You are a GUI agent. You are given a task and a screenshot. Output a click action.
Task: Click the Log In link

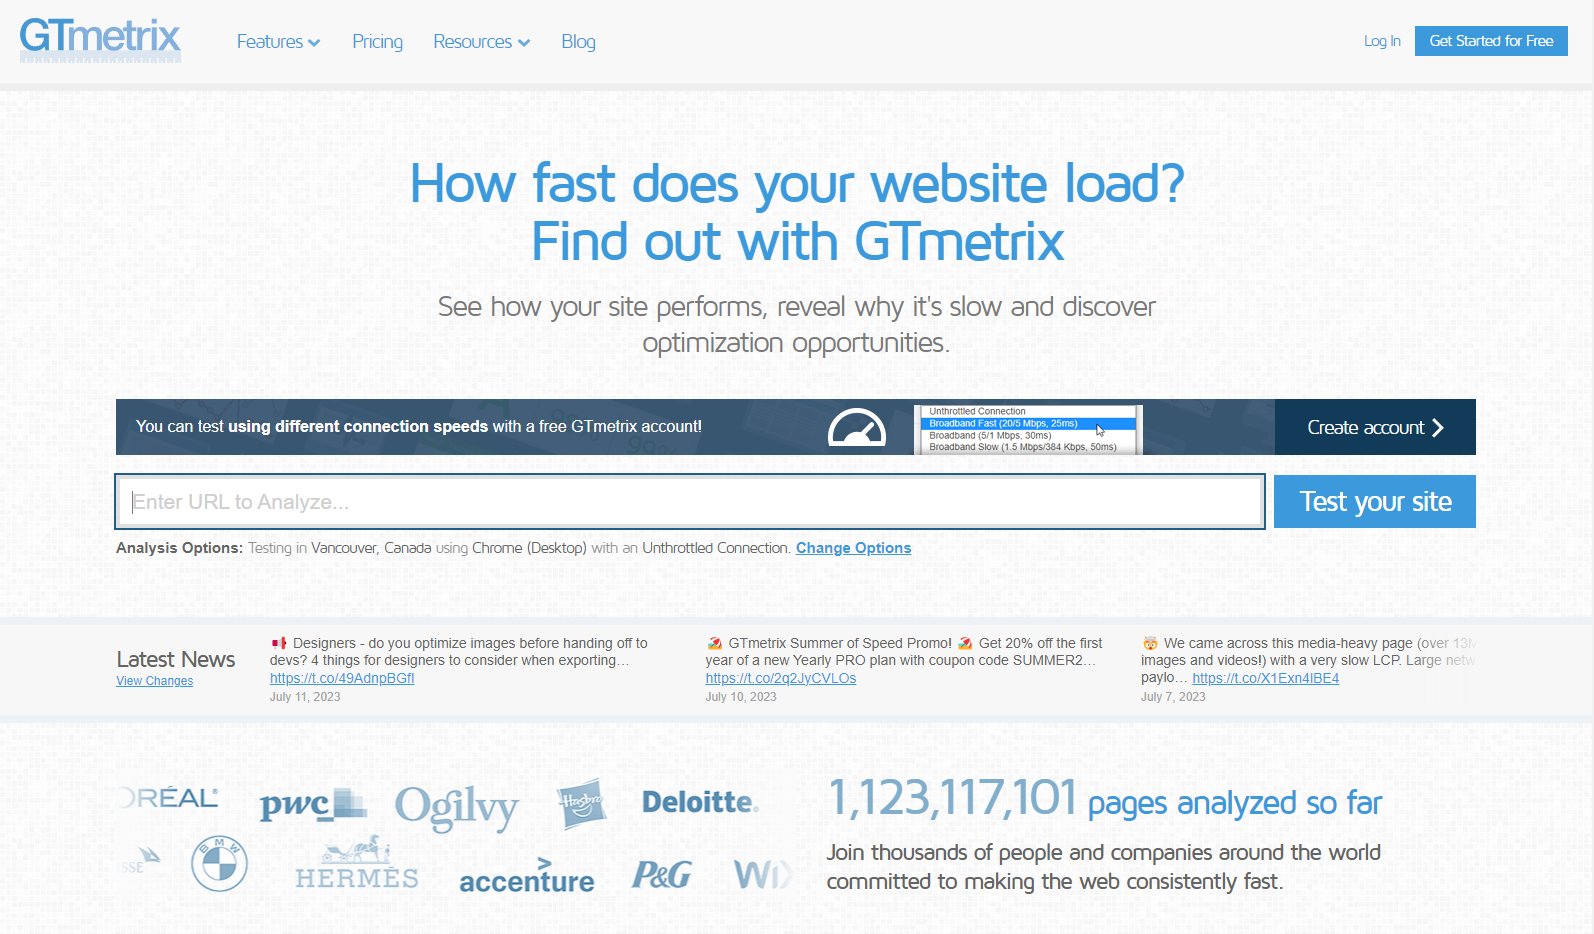1382,41
